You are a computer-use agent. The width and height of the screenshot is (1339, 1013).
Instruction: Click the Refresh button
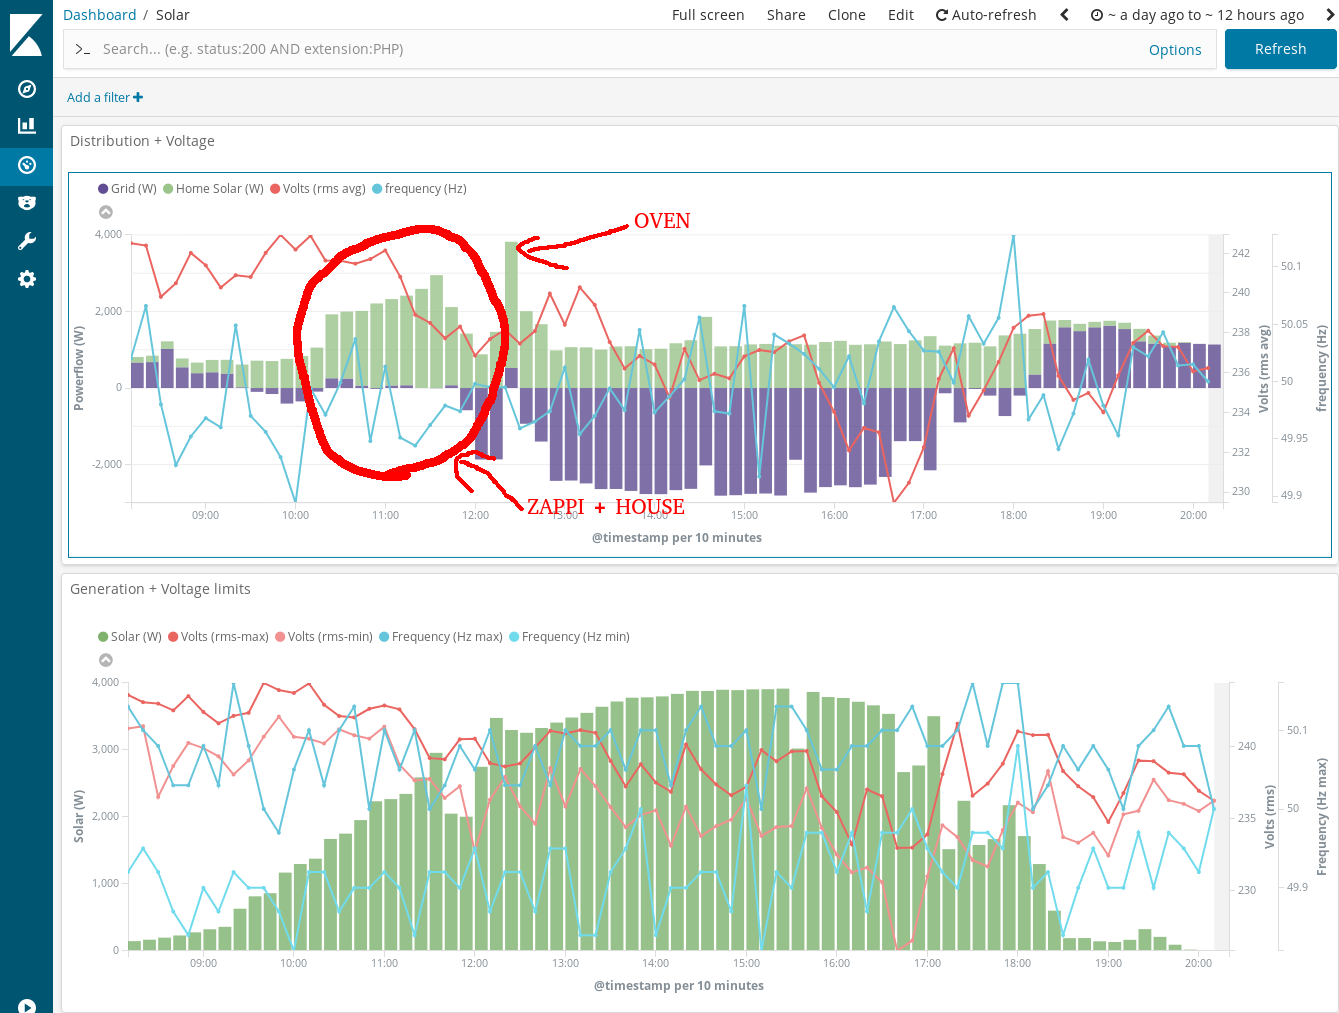(x=1280, y=49)
